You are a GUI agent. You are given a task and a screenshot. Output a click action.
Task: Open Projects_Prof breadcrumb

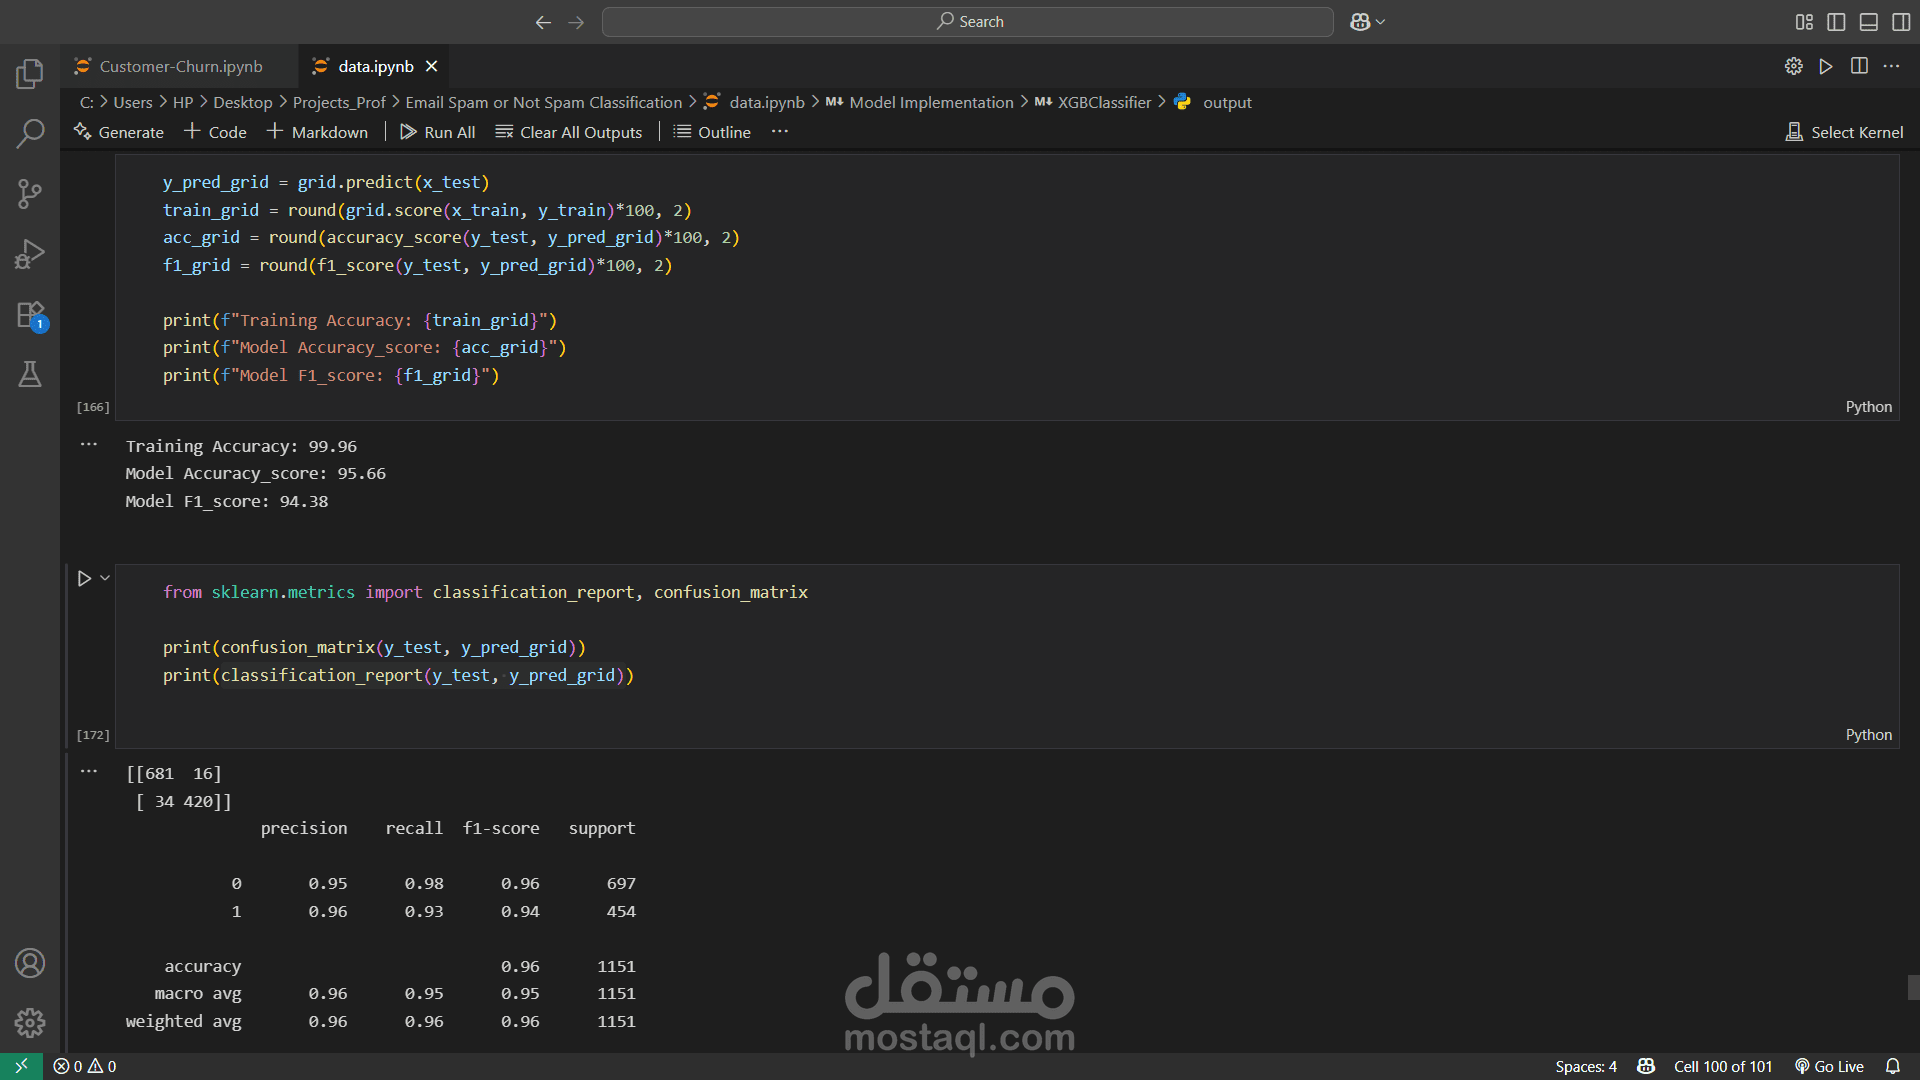click(339, 102)
